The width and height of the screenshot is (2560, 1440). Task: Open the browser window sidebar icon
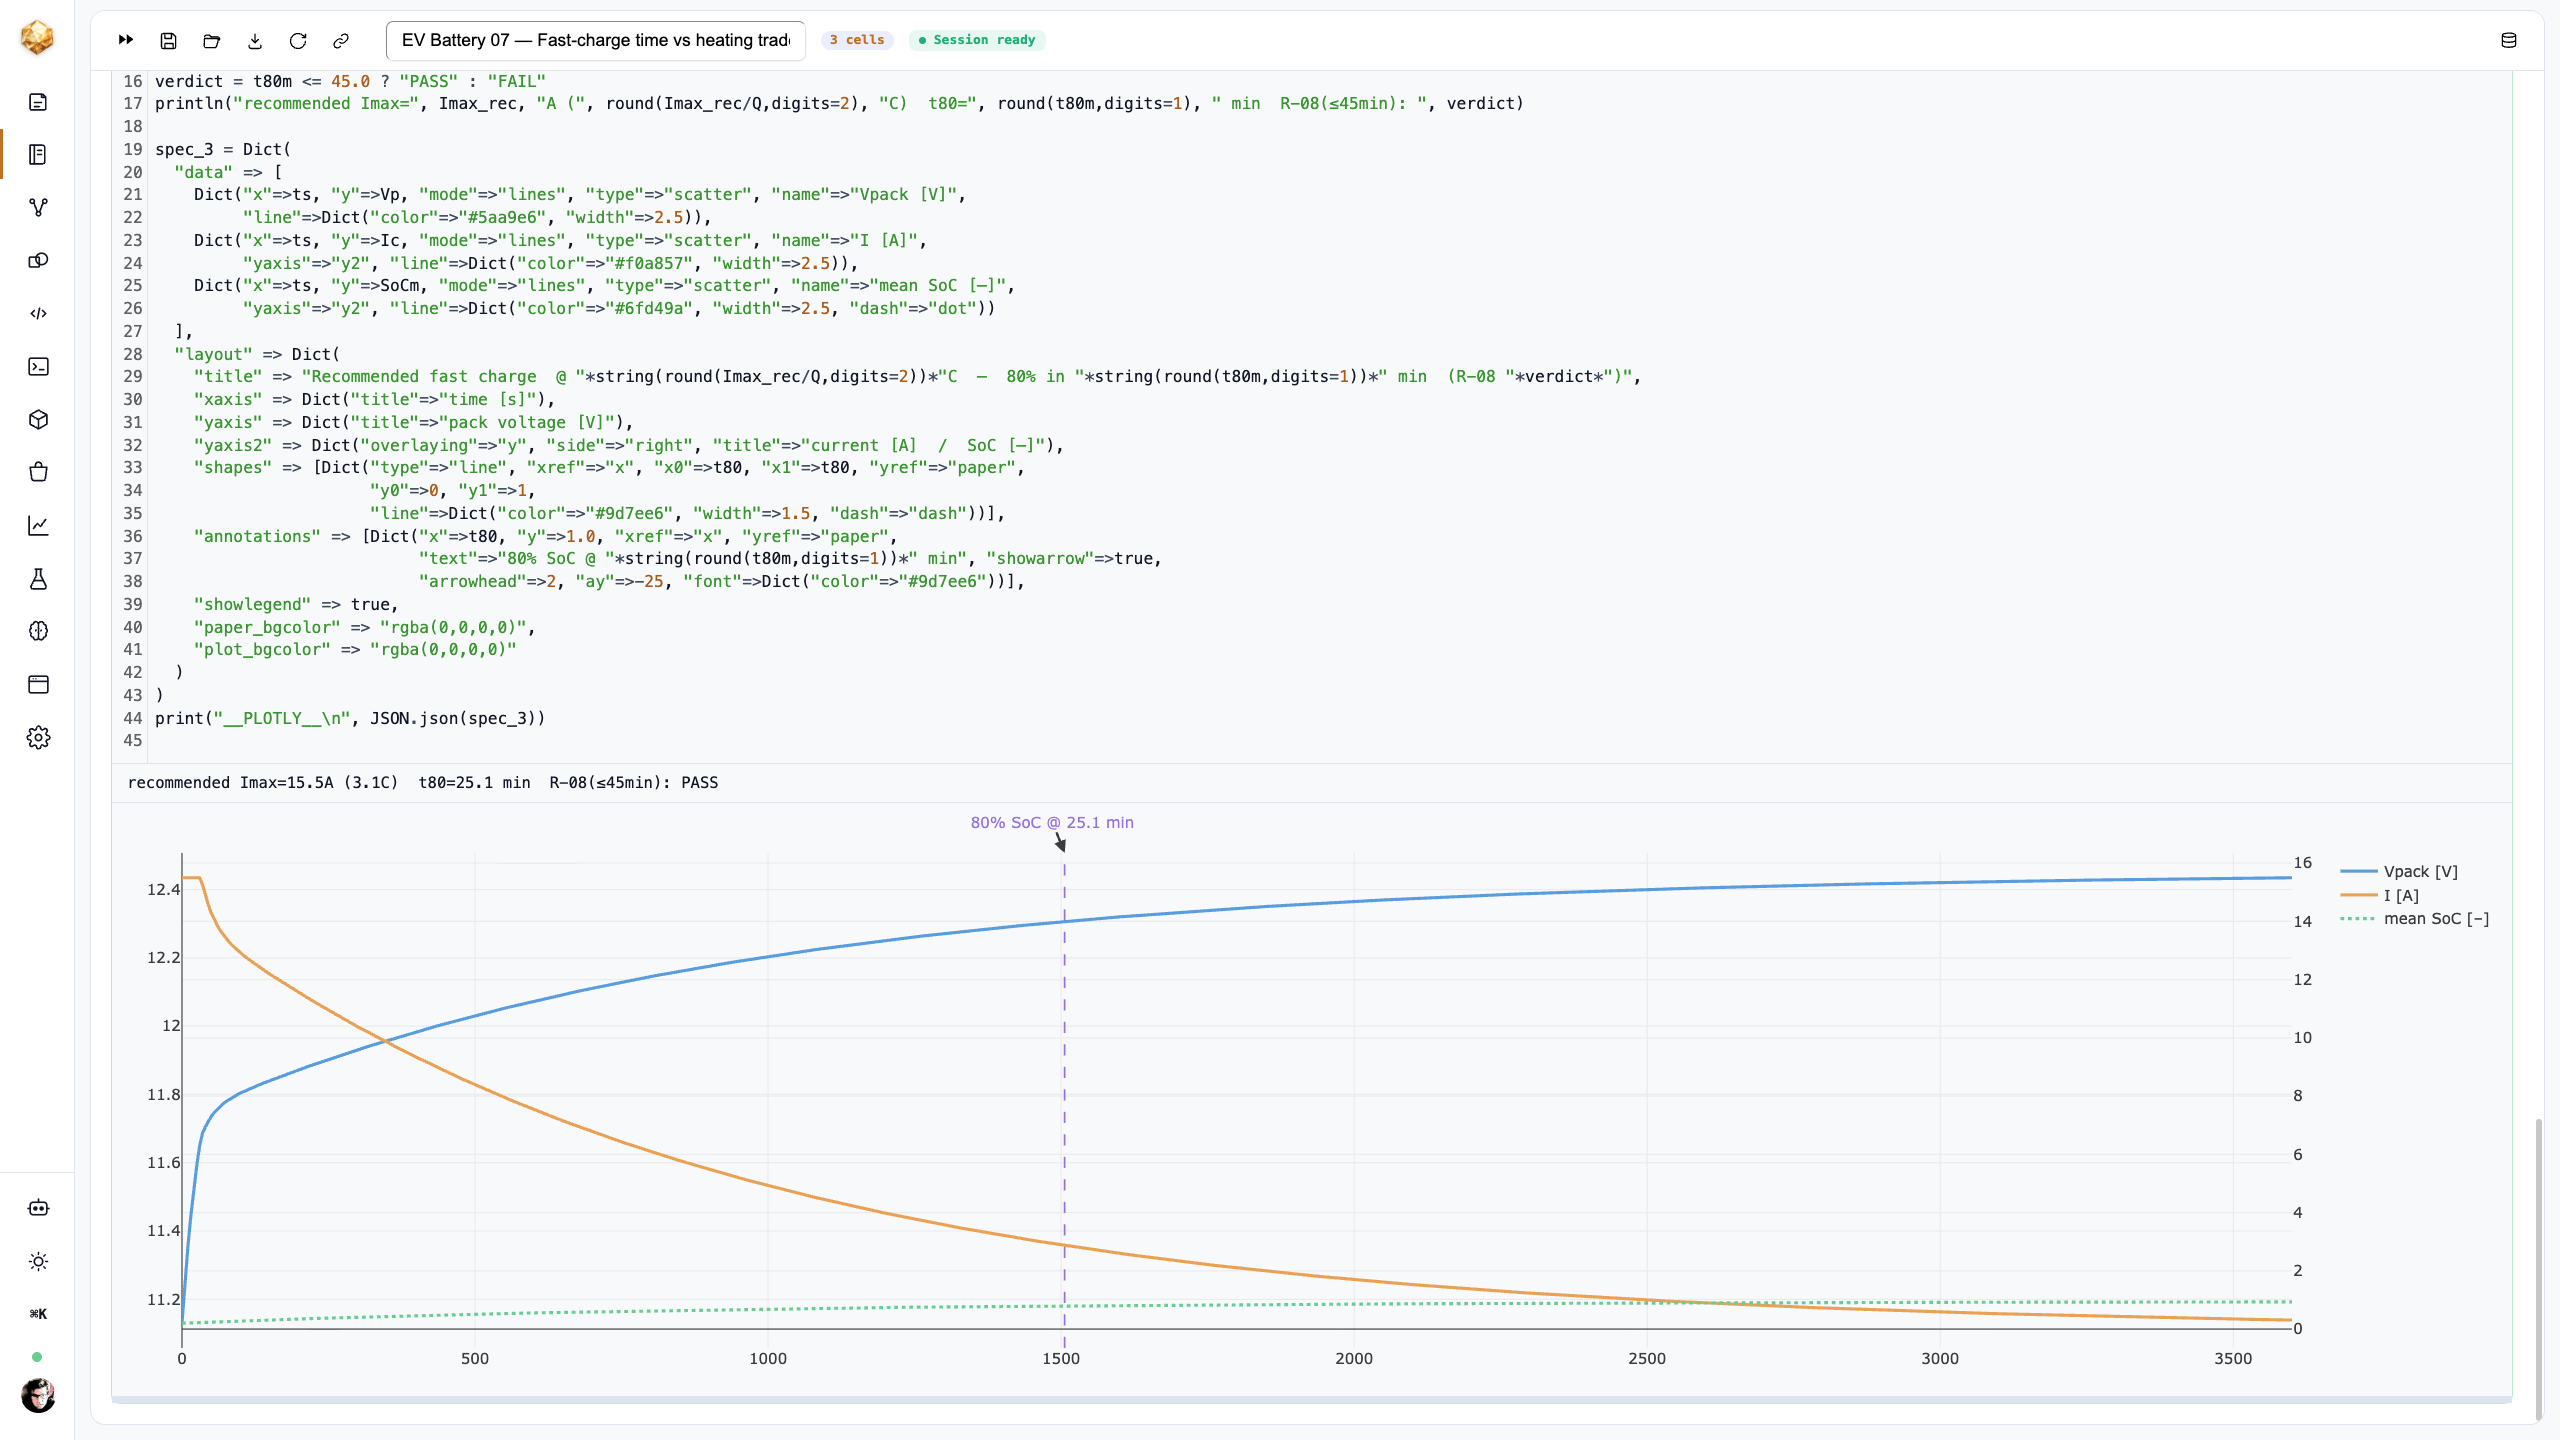pyautogui.click(x=38, y=685)
